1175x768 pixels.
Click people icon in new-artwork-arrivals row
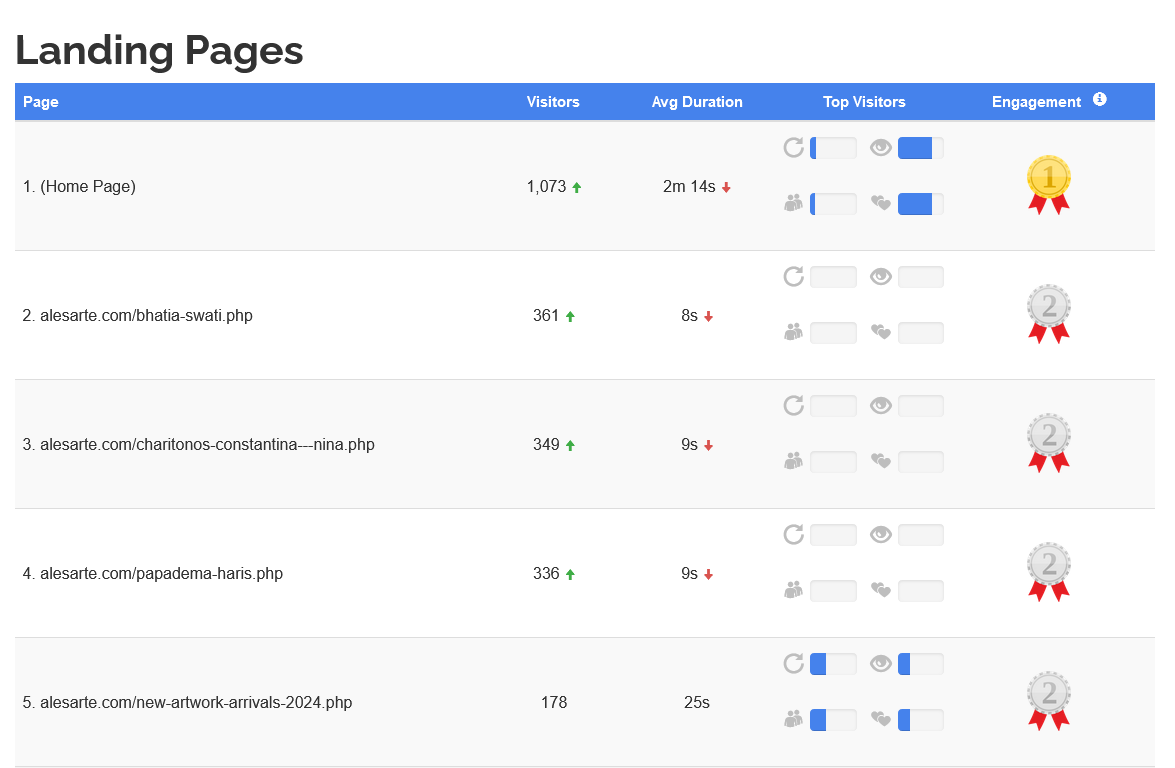click(x=794, y=719)
